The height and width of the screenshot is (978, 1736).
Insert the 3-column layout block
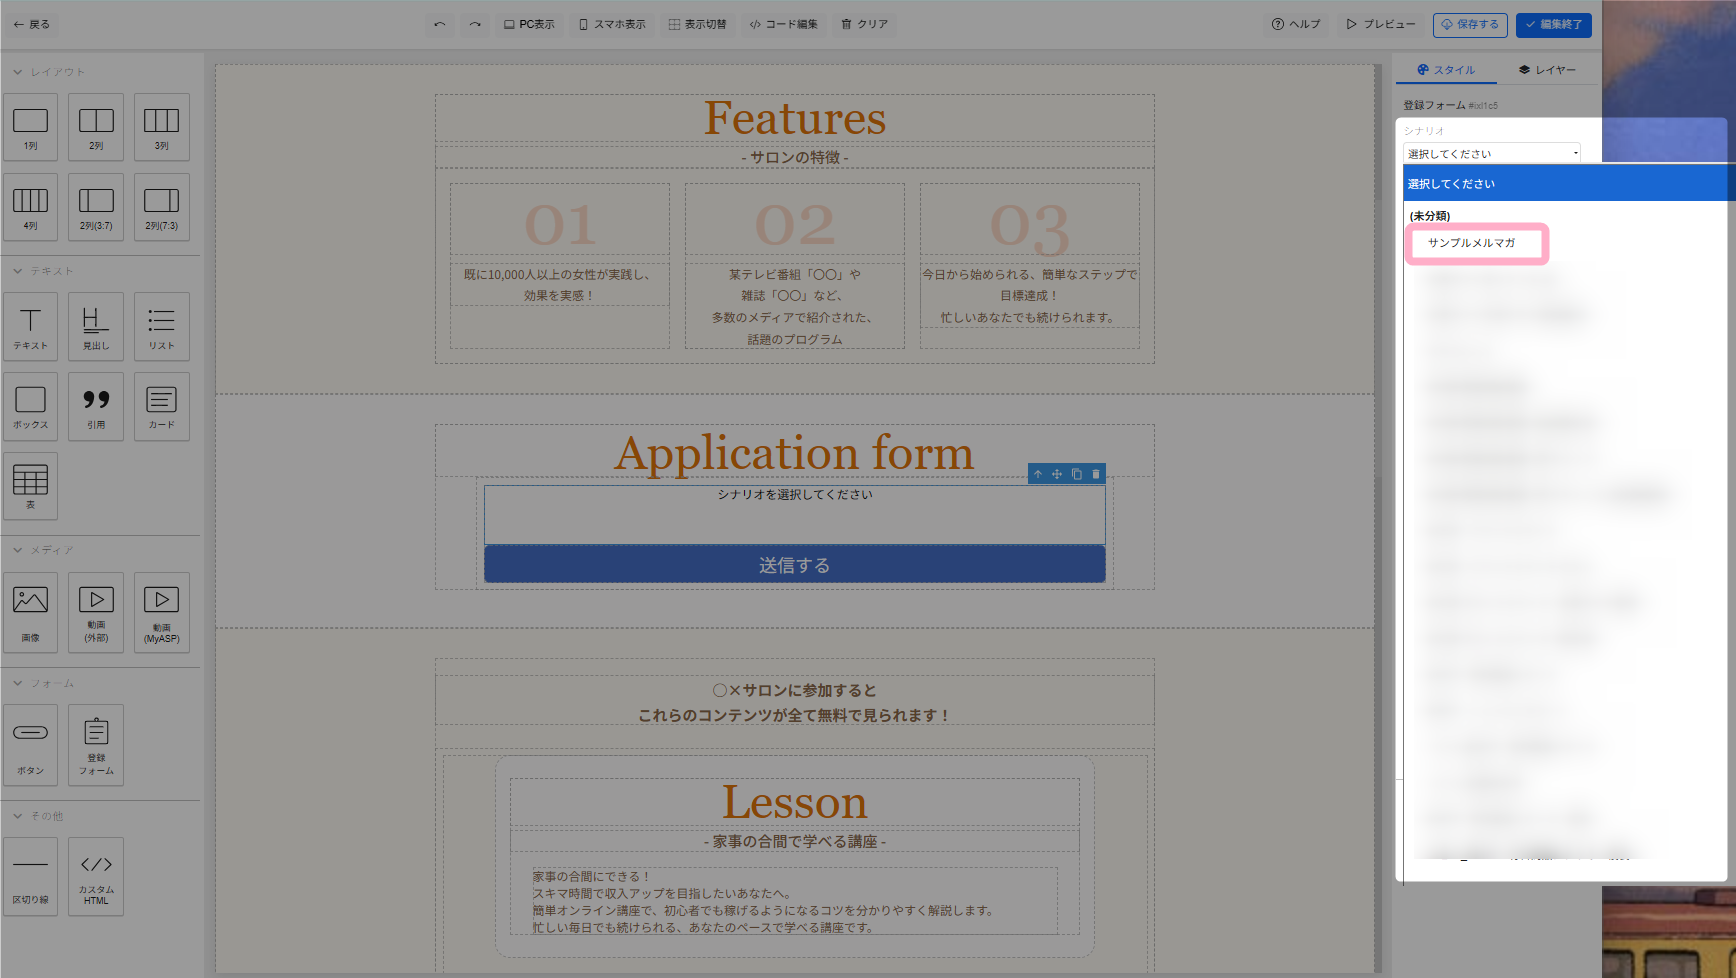161,127
